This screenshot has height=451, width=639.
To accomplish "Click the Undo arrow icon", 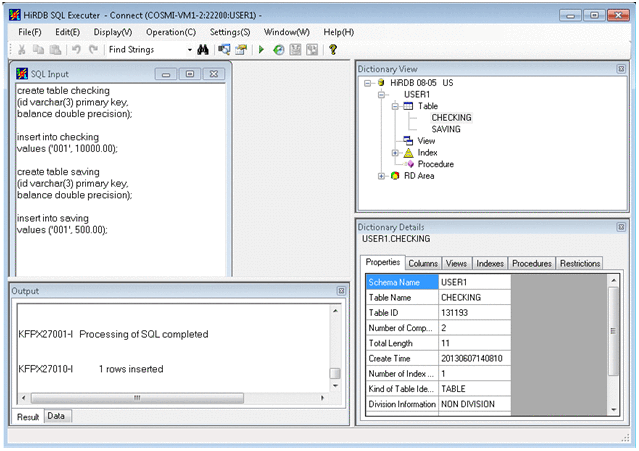I will pyautogui.click(x=76, y=49).
